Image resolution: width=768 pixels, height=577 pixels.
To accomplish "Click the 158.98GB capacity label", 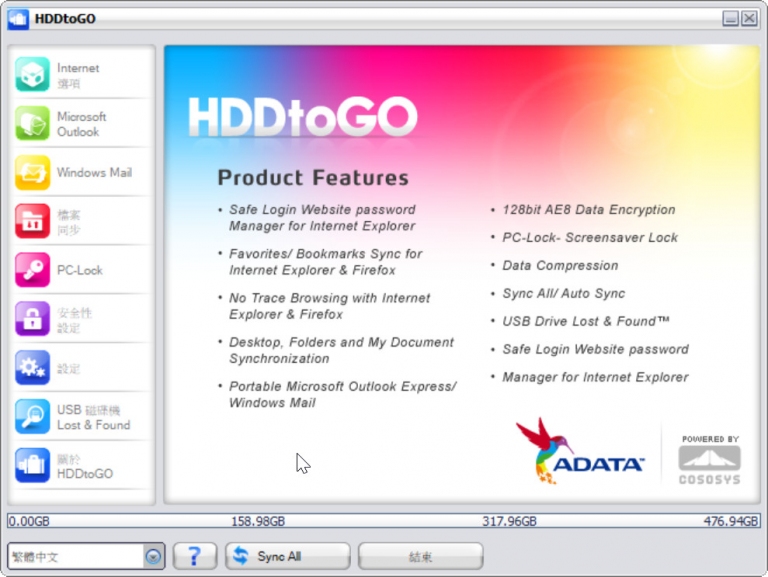I will click(x=258, y=521).
